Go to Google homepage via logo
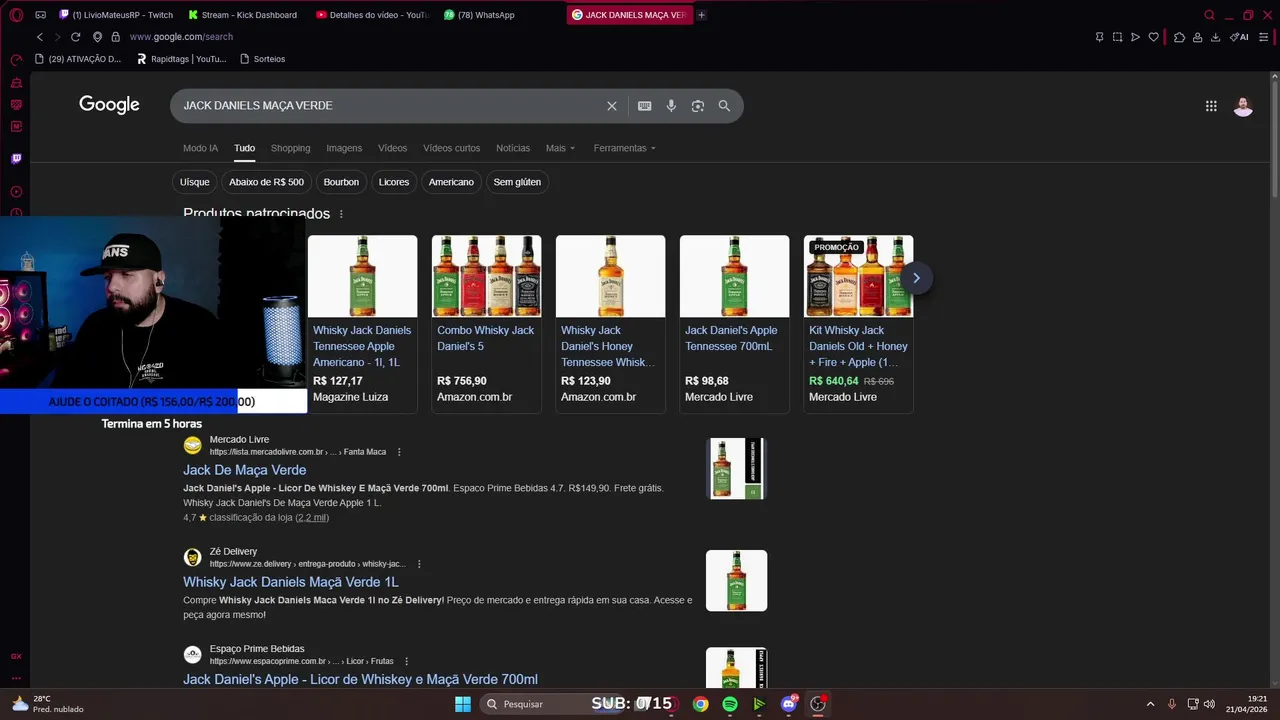 pos(109,105)
